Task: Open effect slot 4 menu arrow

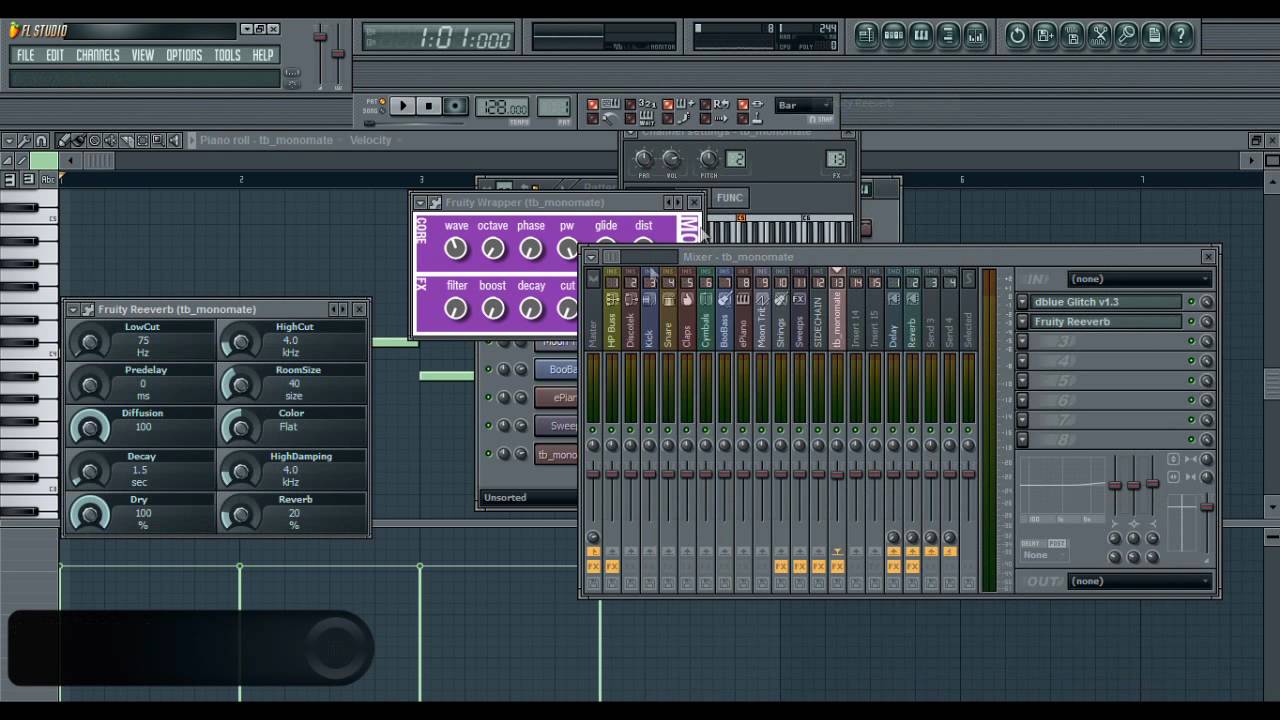Action: pos(1022,361)
